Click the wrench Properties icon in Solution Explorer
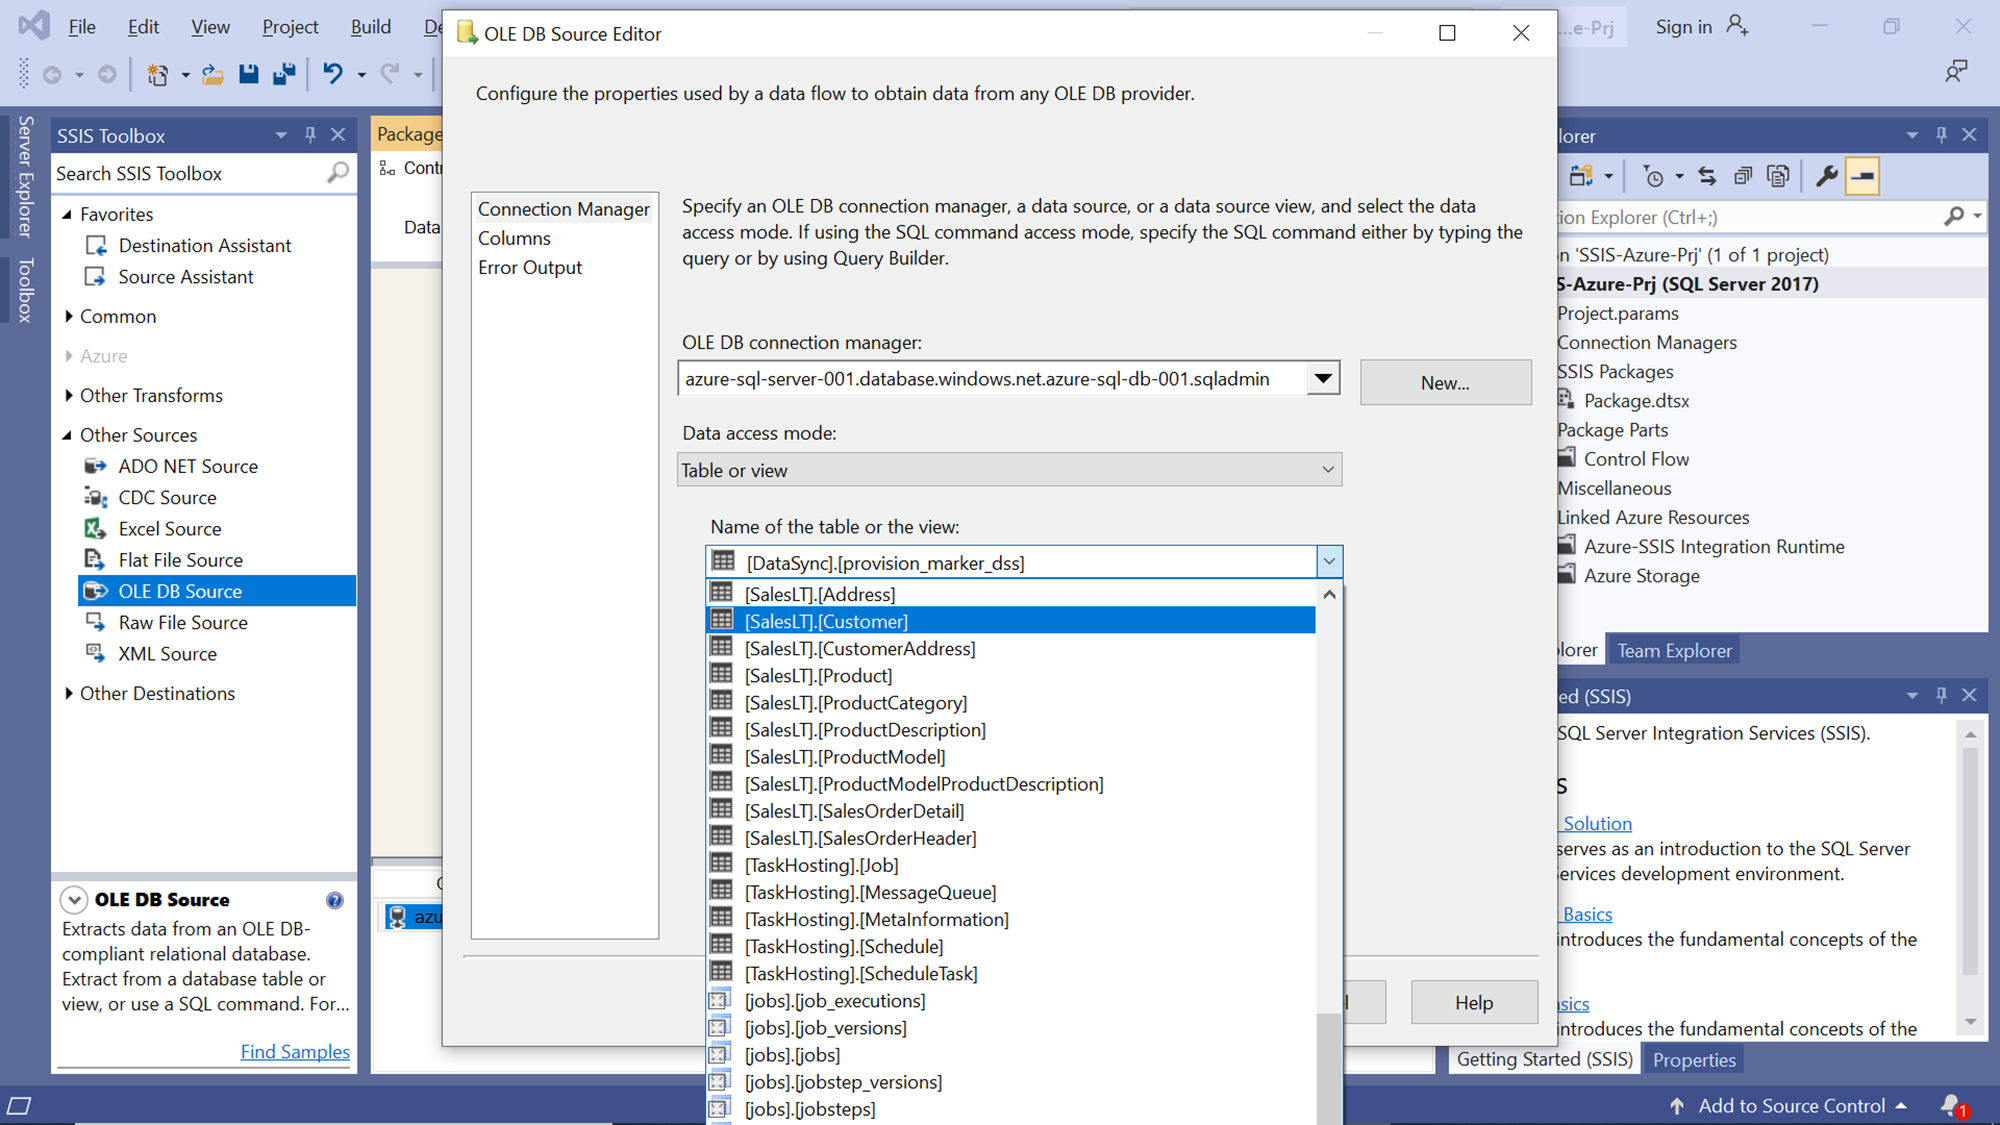Image resolution: width=2000 pixels, height=1125 pixels. [x=1826, y=176]
